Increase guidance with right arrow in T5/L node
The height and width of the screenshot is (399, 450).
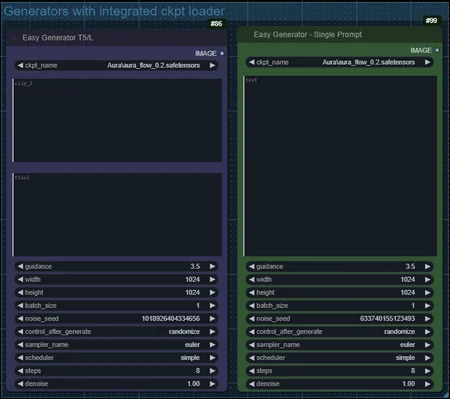[x=212, y=266]
